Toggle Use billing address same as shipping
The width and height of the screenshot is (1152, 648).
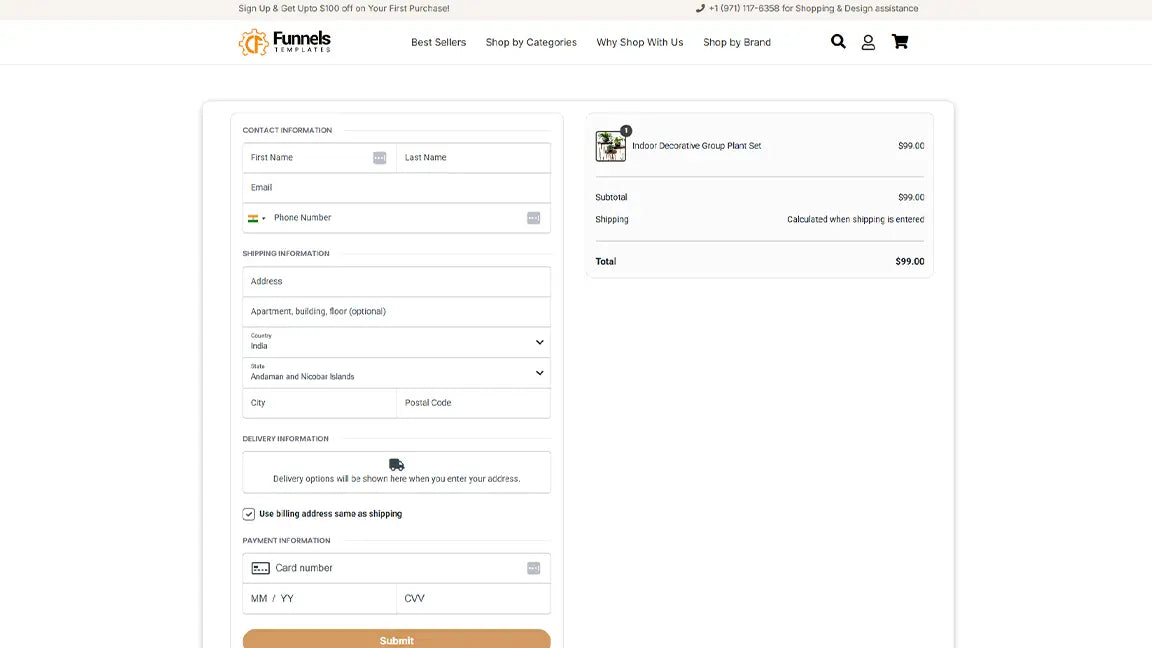(x=248, y=514)
